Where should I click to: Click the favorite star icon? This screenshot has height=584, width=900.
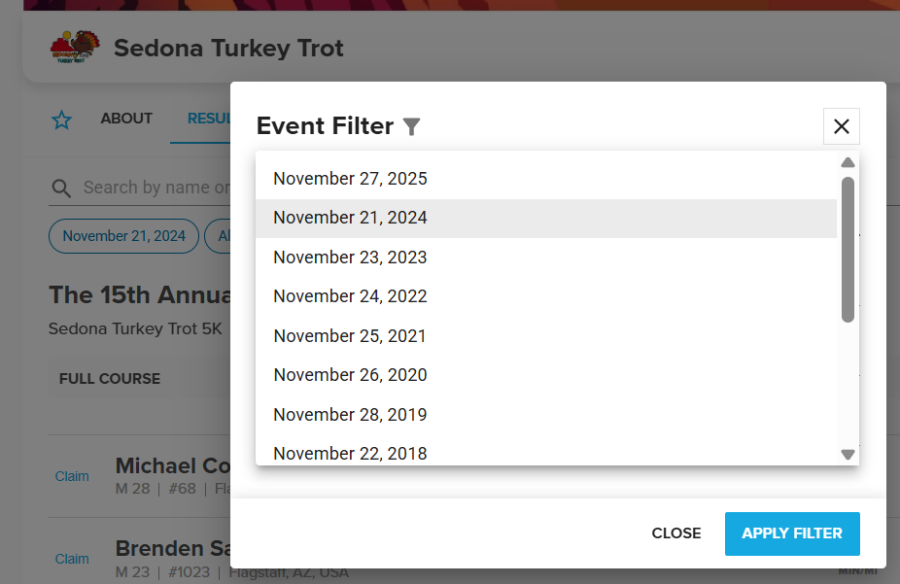[62, 120]
